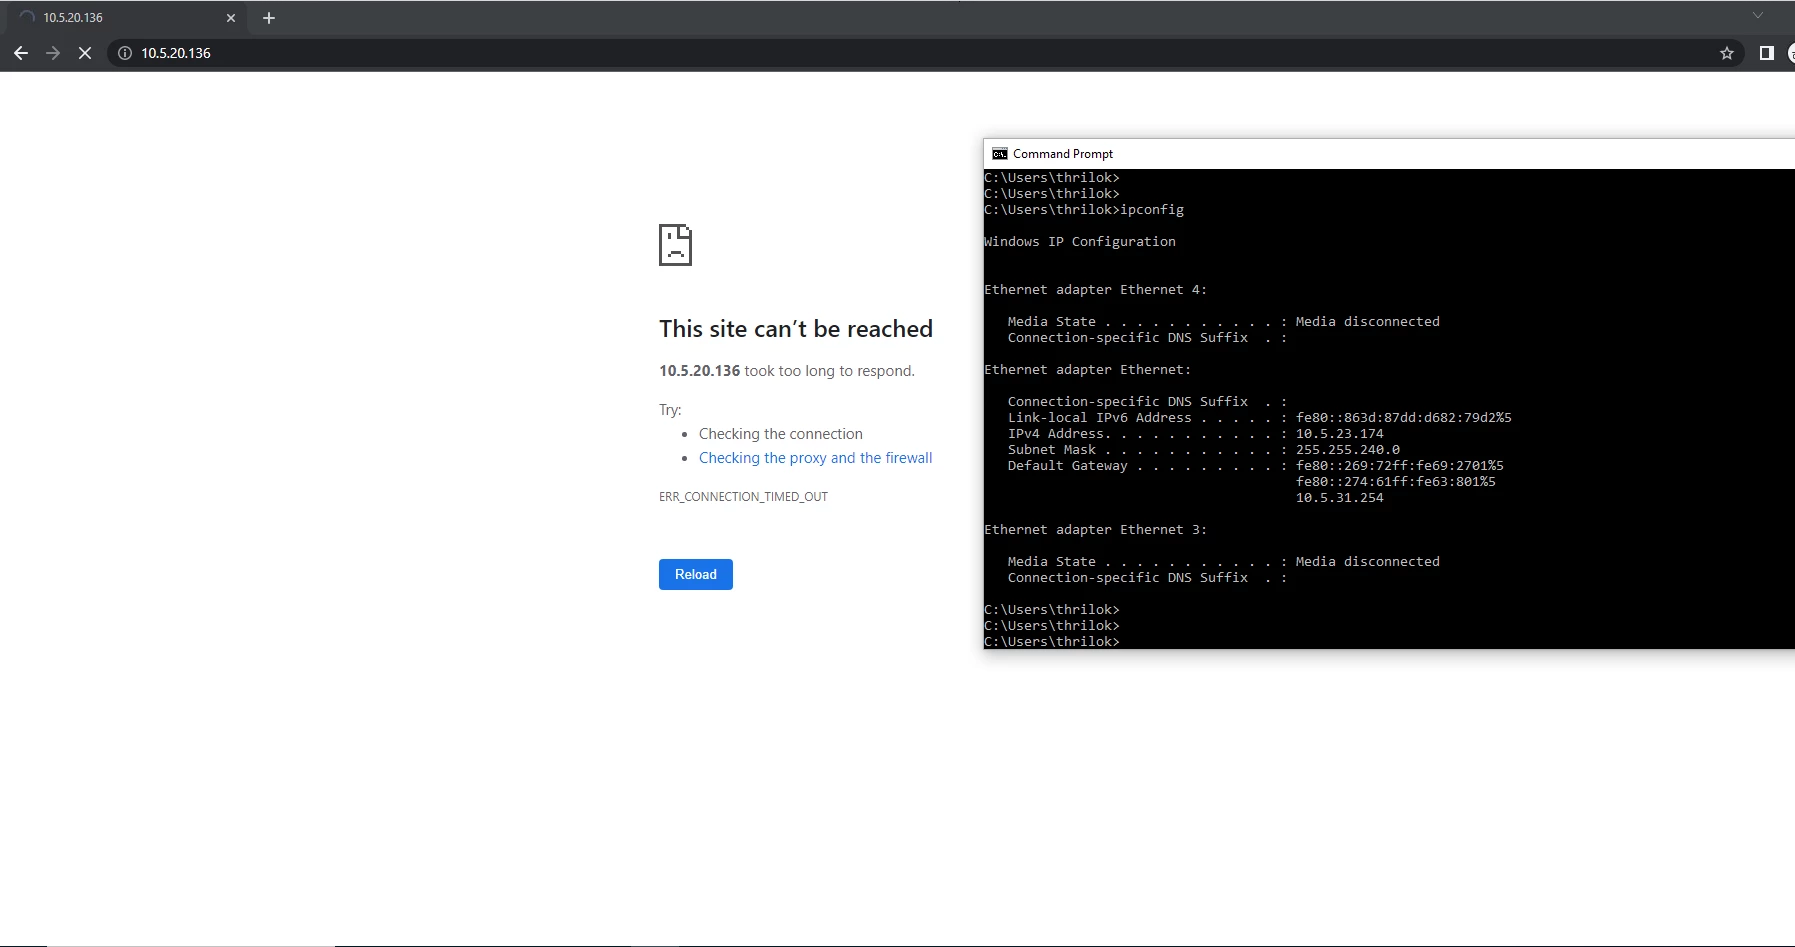Open site information icon in address bar
Screen dimensions: 1795x947
(125, 53)
